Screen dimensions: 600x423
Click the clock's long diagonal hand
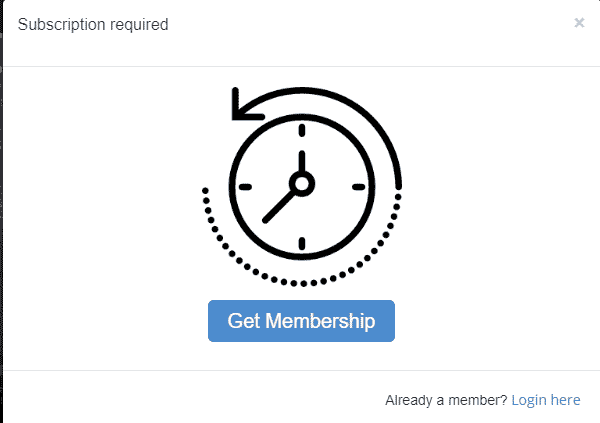click(x=279, y=207)
